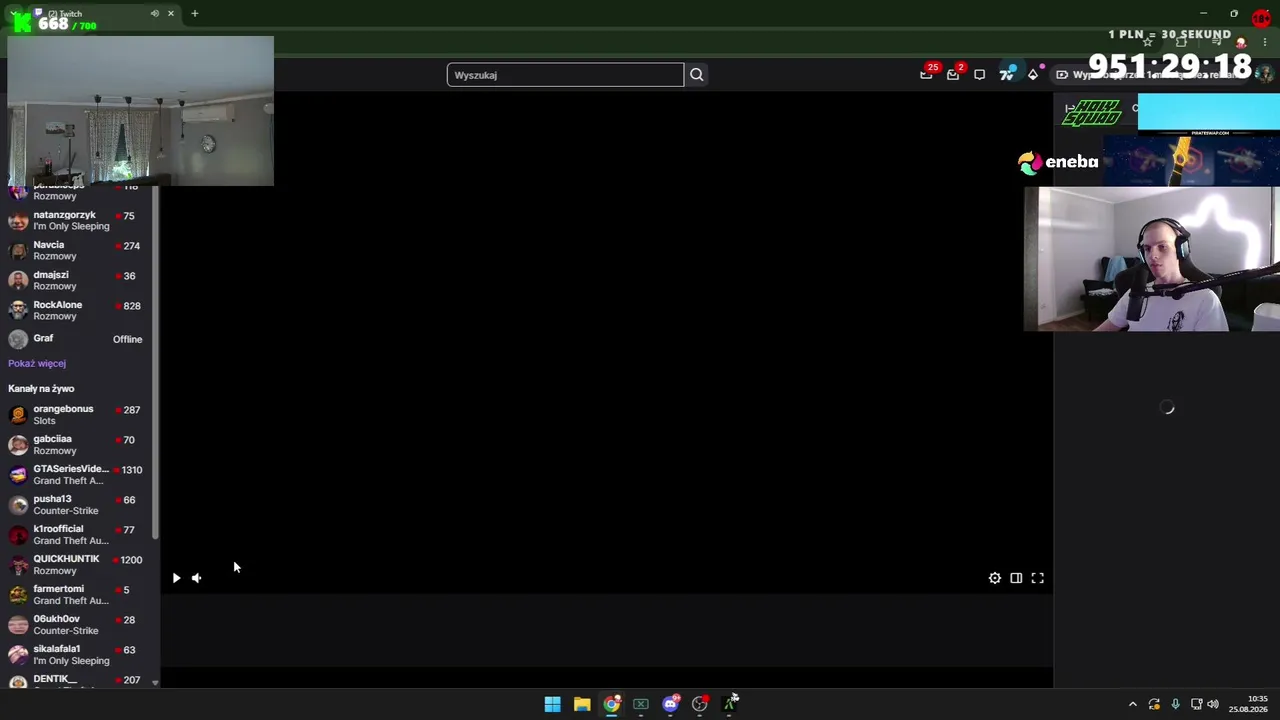Open player settings gear
The image size is (1280, 720).
pyautogui.click(x=995, y=578)
